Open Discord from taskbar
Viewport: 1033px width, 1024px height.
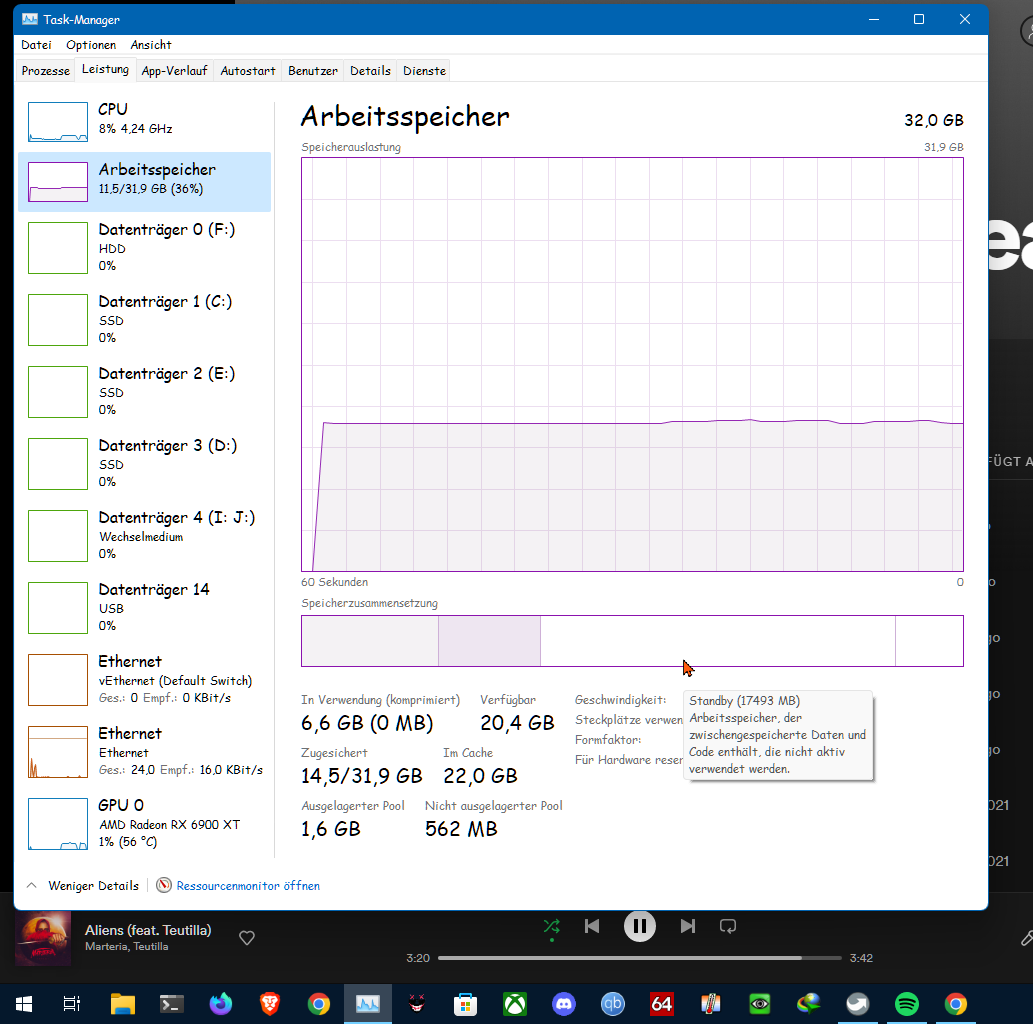pos(564,1004)
